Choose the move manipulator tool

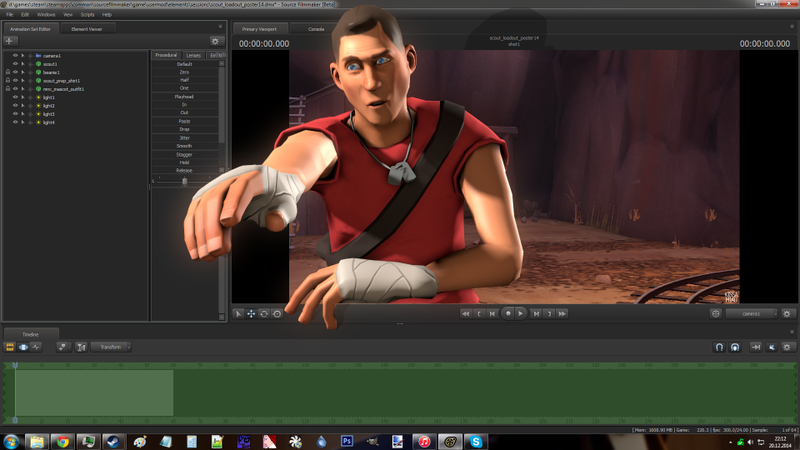(251, 314)
